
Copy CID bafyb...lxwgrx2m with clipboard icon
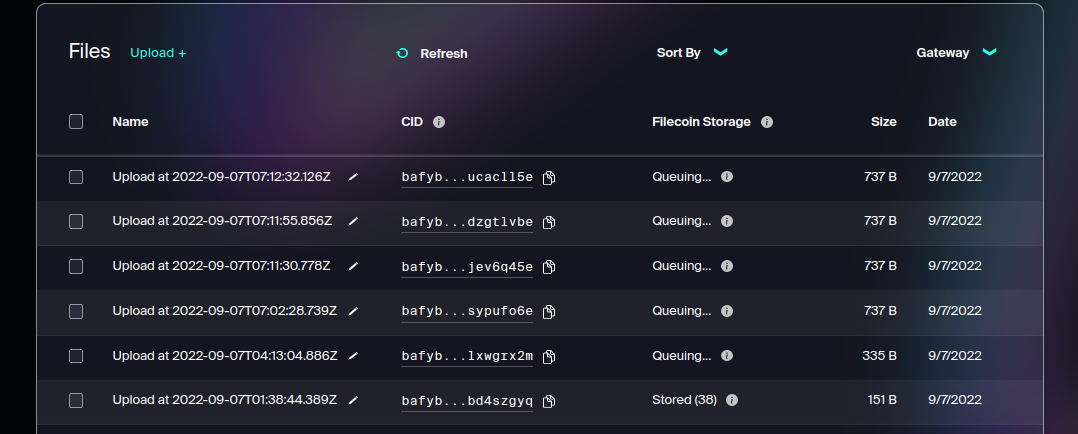tap(549, 356)
